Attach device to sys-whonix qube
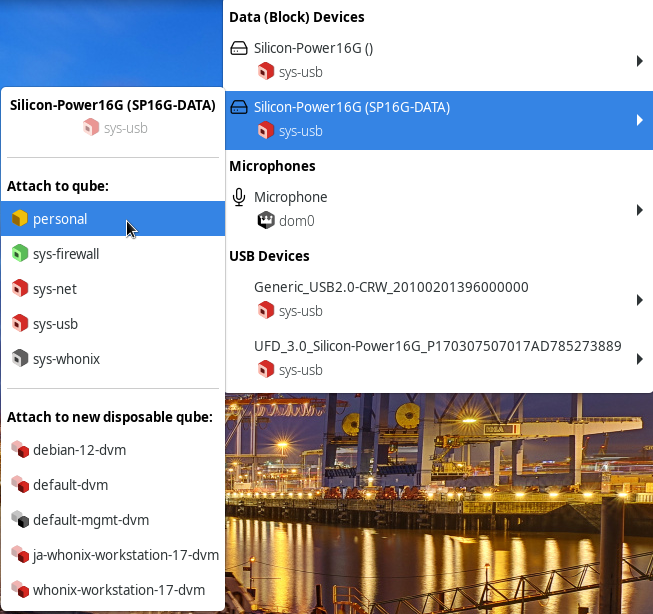The image size is (653, 614). (112, 359)
